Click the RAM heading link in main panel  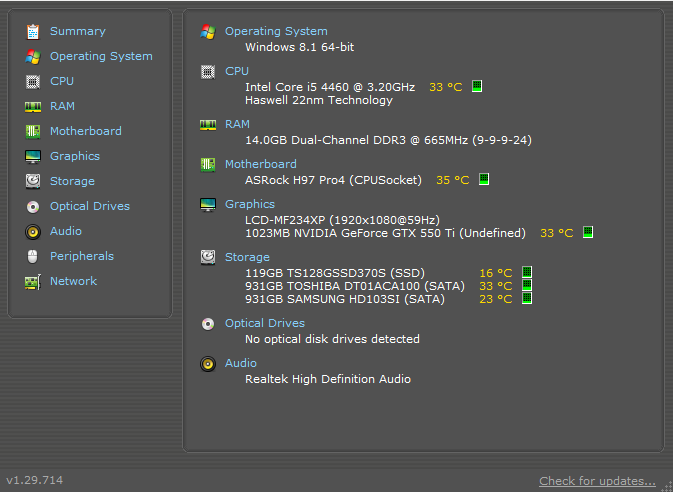click(x=237, y=124)
